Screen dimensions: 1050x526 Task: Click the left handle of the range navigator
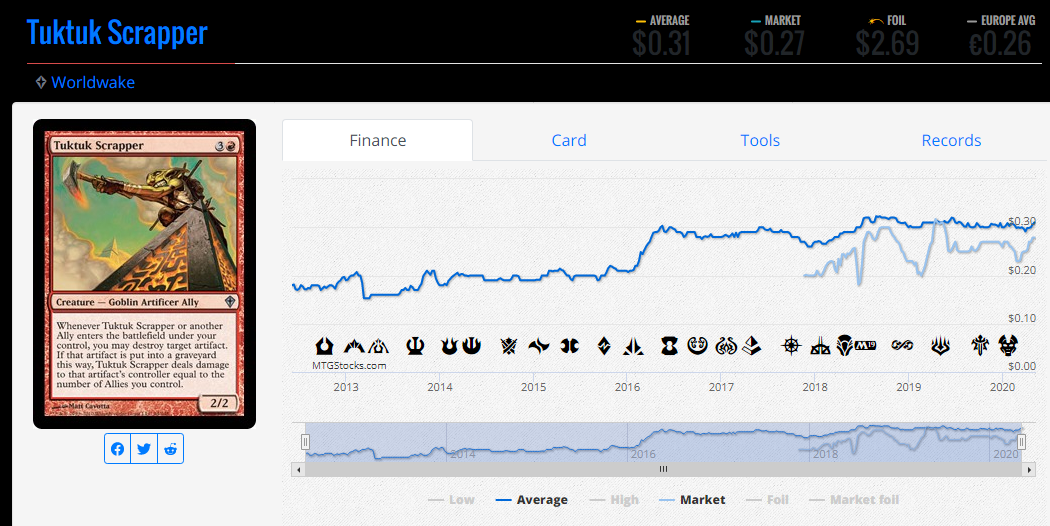click(x=305, y=442)
